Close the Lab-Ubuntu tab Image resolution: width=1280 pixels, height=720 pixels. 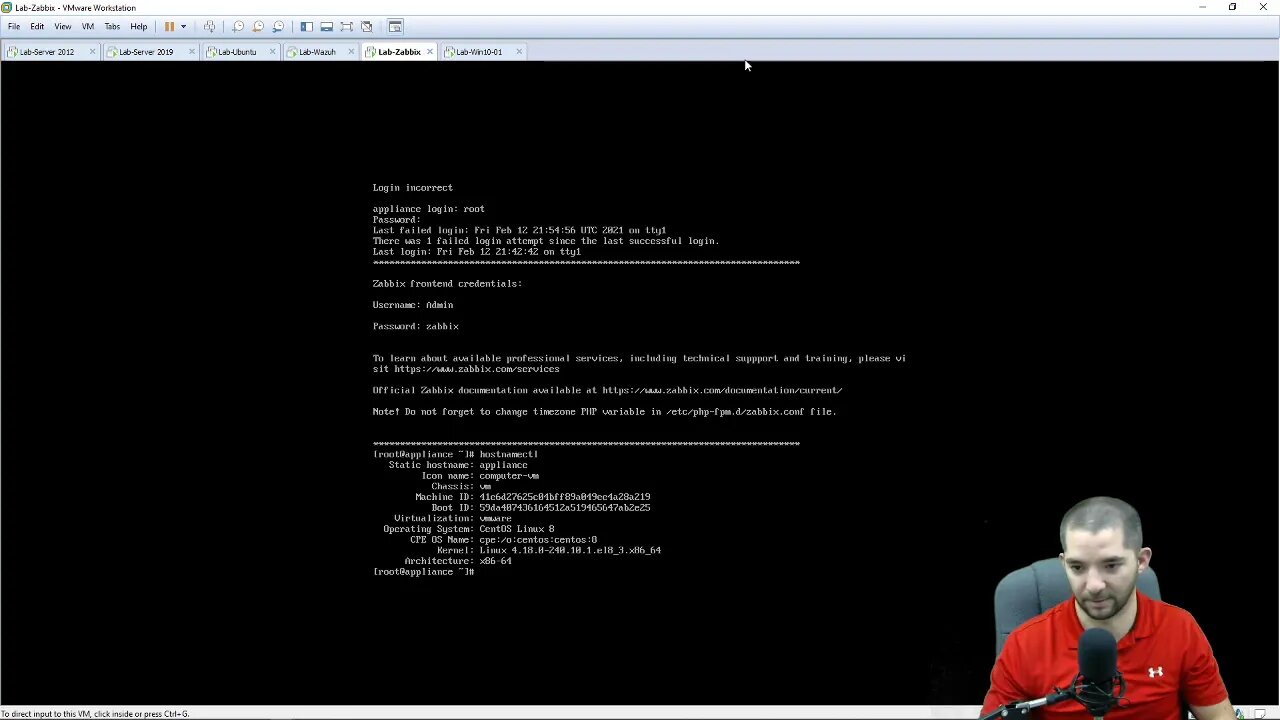tap(272, 52)
